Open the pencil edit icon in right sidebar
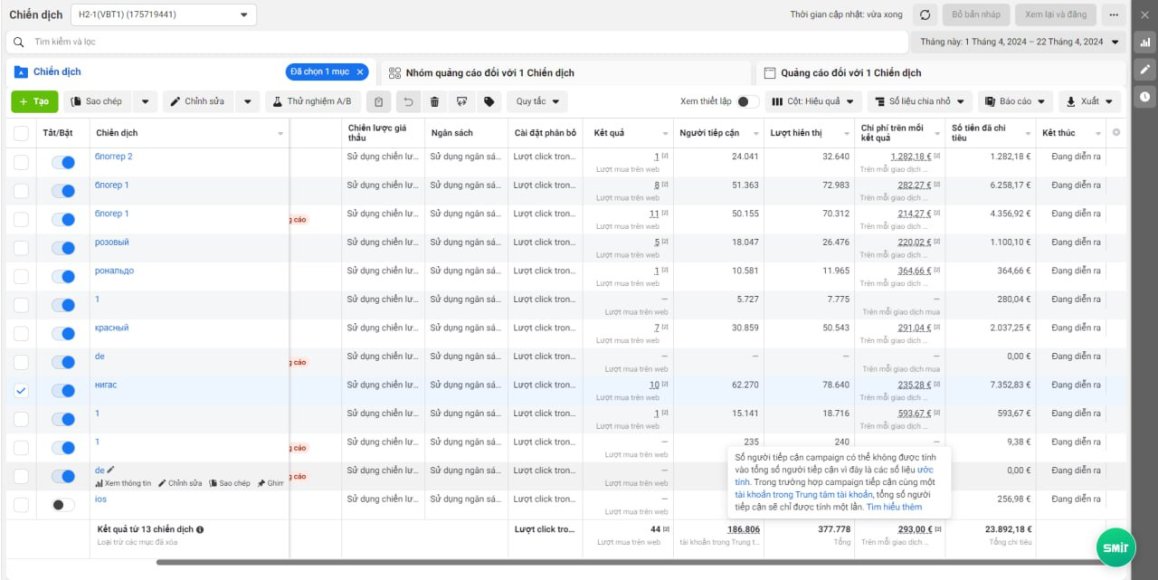 [1145, 69]
